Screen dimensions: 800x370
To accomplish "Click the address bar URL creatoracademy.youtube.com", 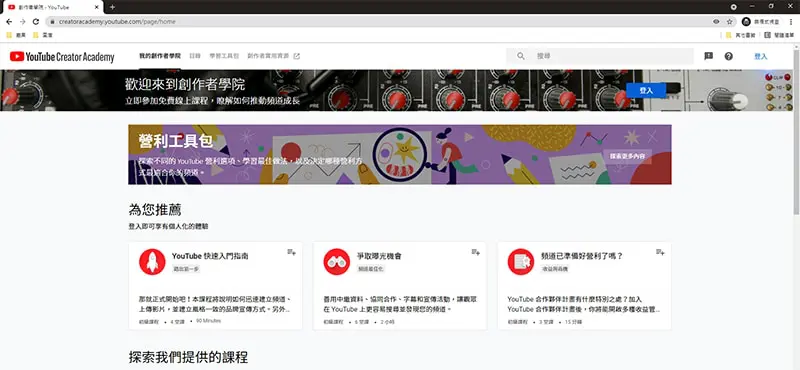I will coord(117,22).
